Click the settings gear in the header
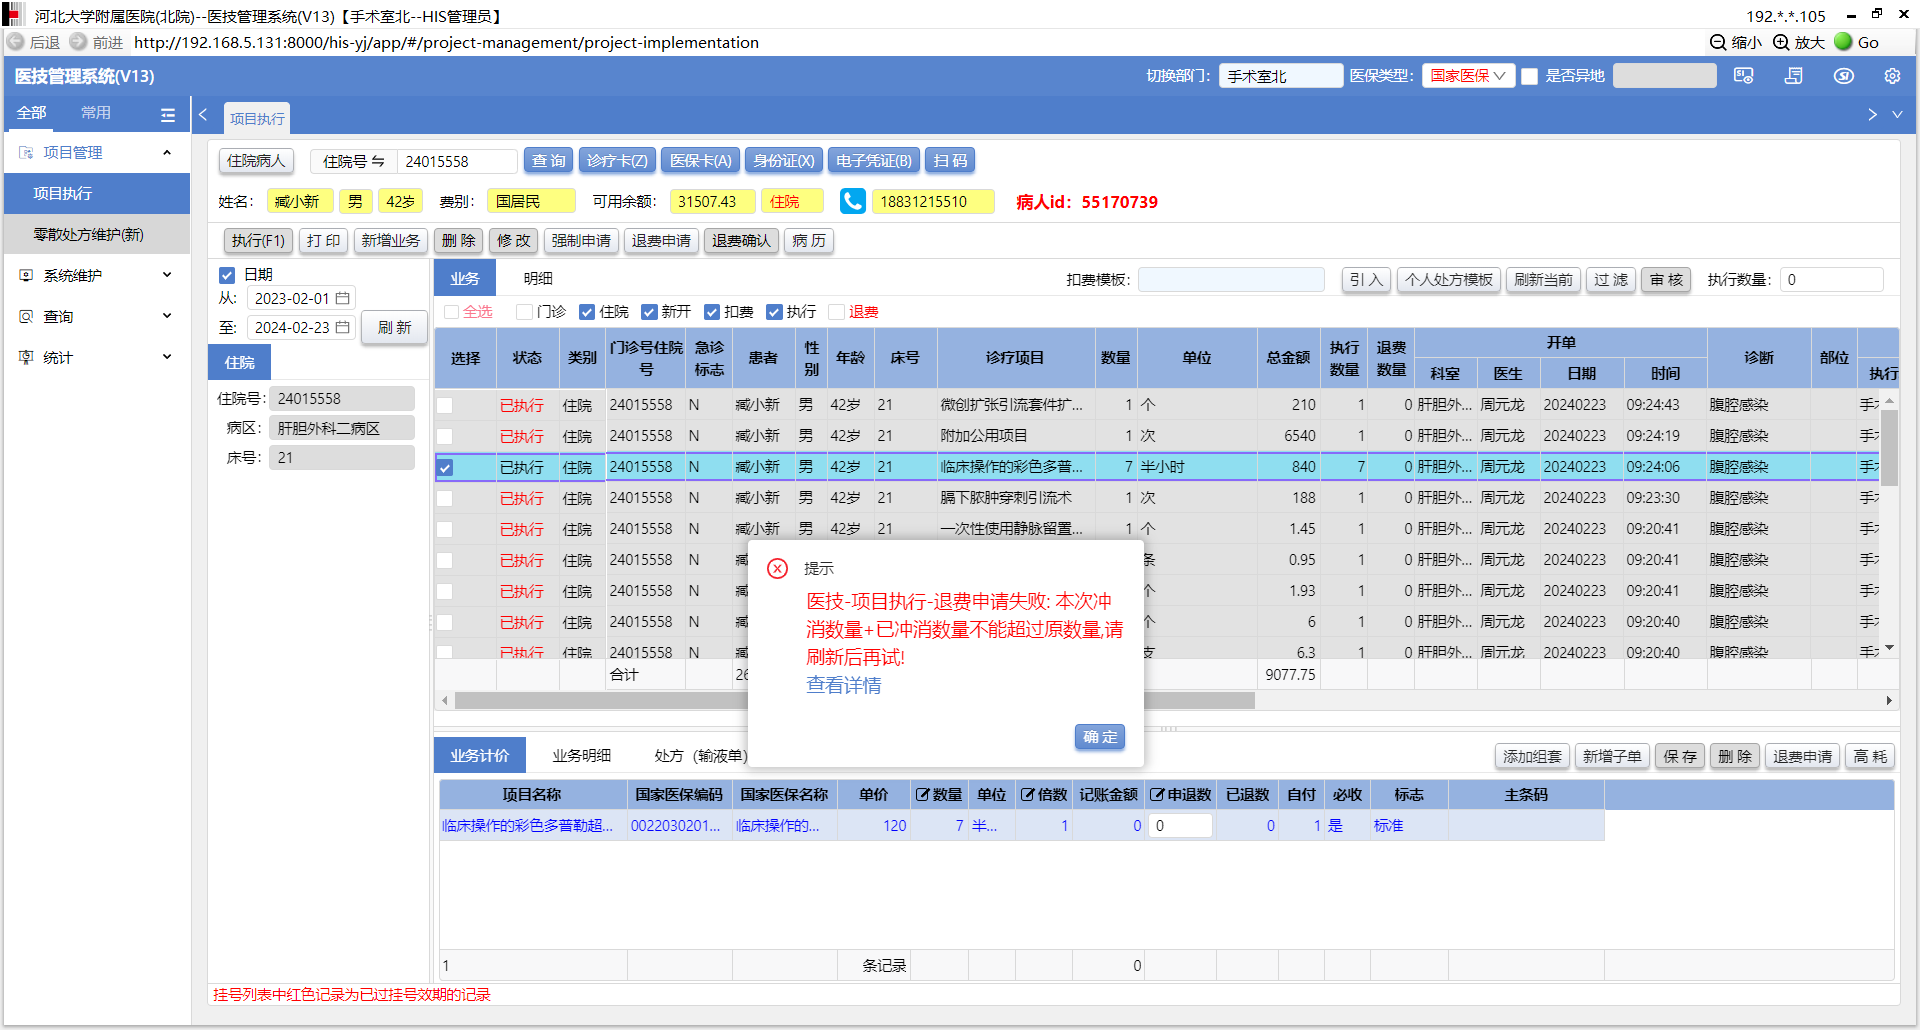 point(1891,76)
